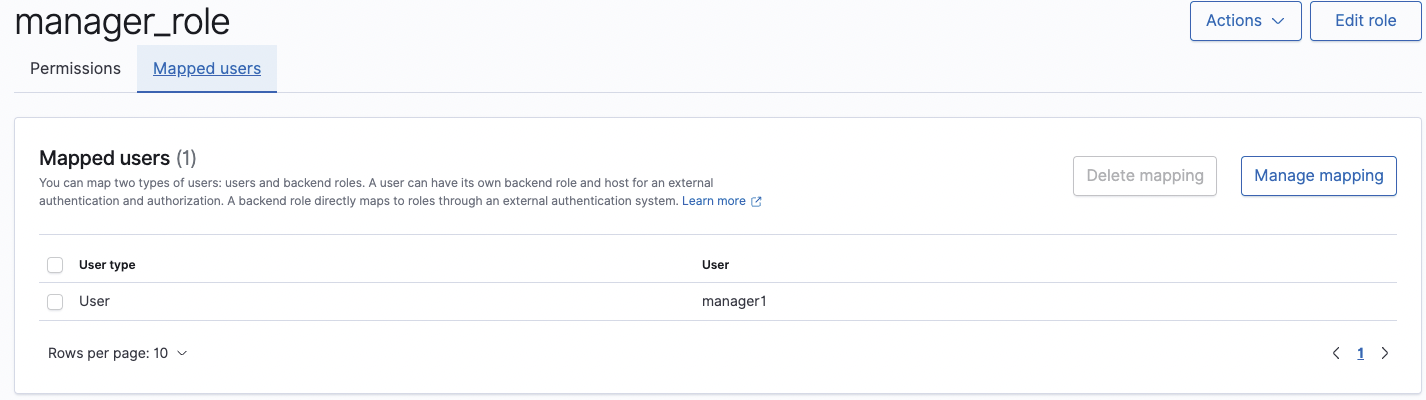This screenshot has width=1426, height=400.
Task: Go to the next page arrow
Action: pyautogui.click(x=1385, y=353)
